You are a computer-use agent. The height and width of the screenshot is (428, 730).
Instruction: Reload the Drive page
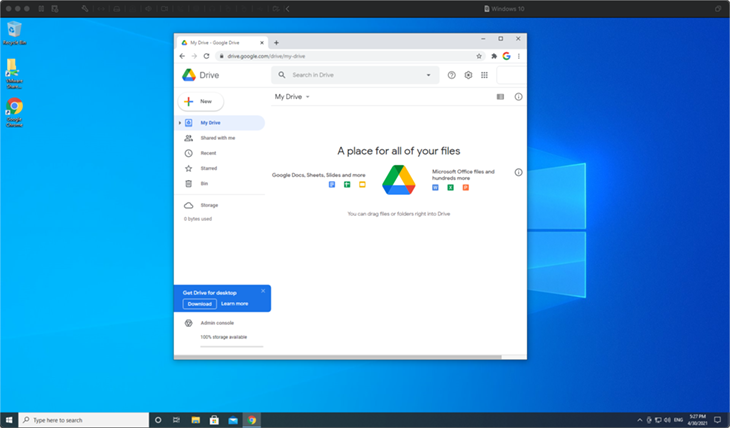pyautogui.click(x=206, y=56)
